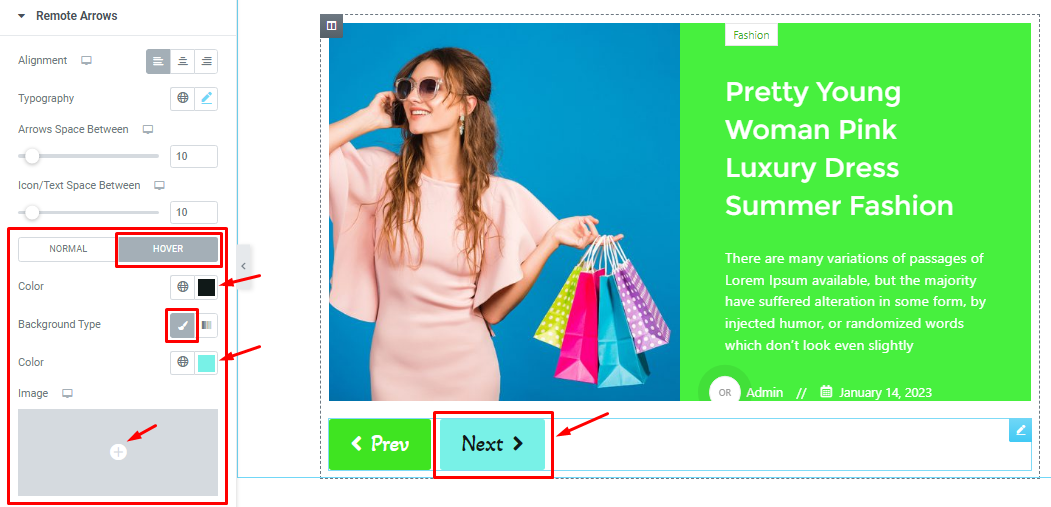
Task: Switch to the Normal state tab
Action: 68,249
